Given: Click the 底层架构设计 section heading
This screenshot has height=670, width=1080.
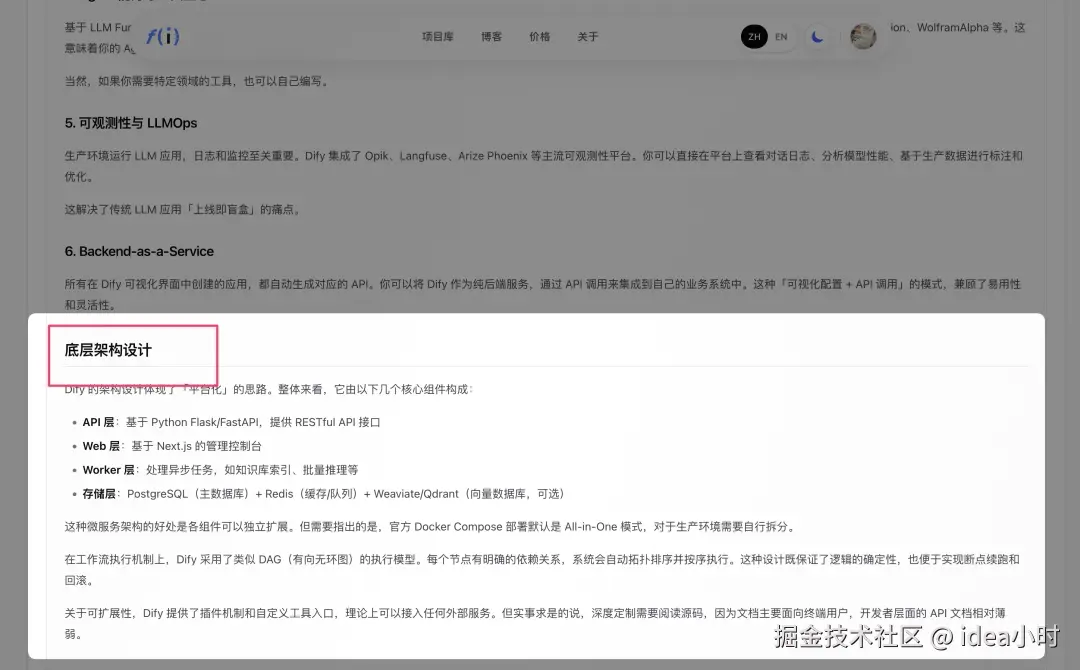Looking at the screenshot, I should click(108, 350).
